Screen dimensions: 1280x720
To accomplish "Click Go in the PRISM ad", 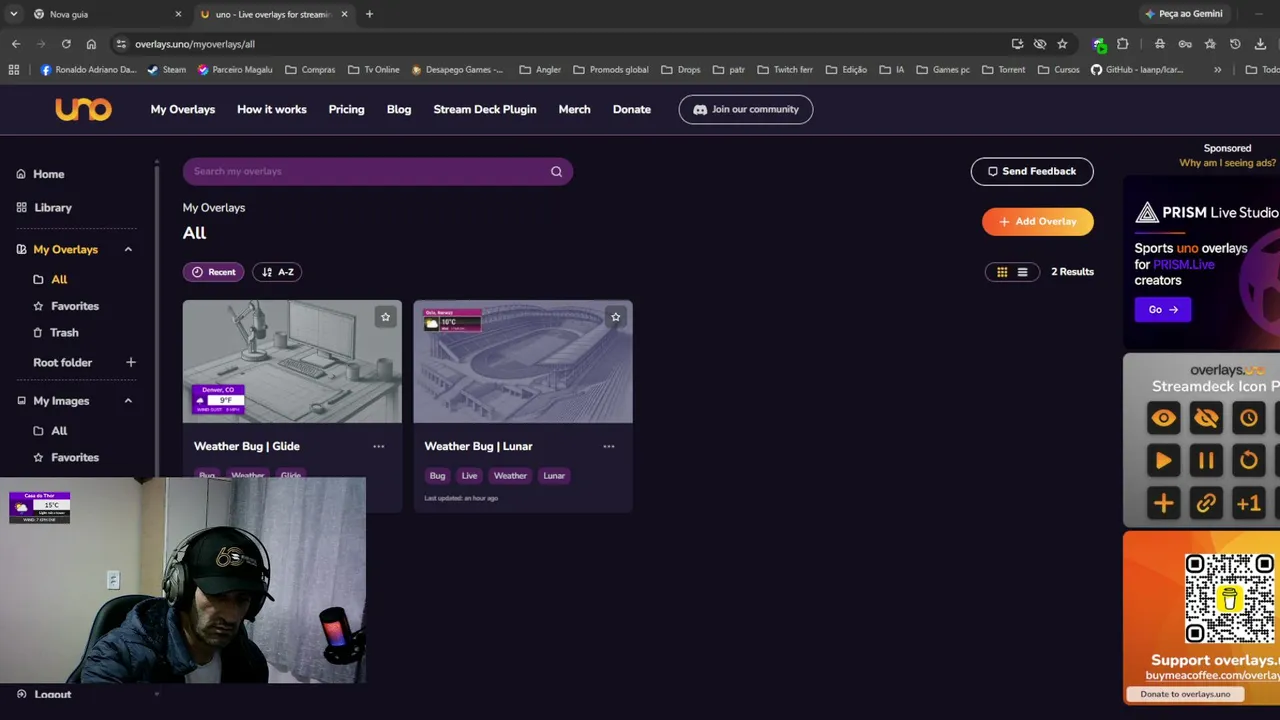I will coord(1163,310).
